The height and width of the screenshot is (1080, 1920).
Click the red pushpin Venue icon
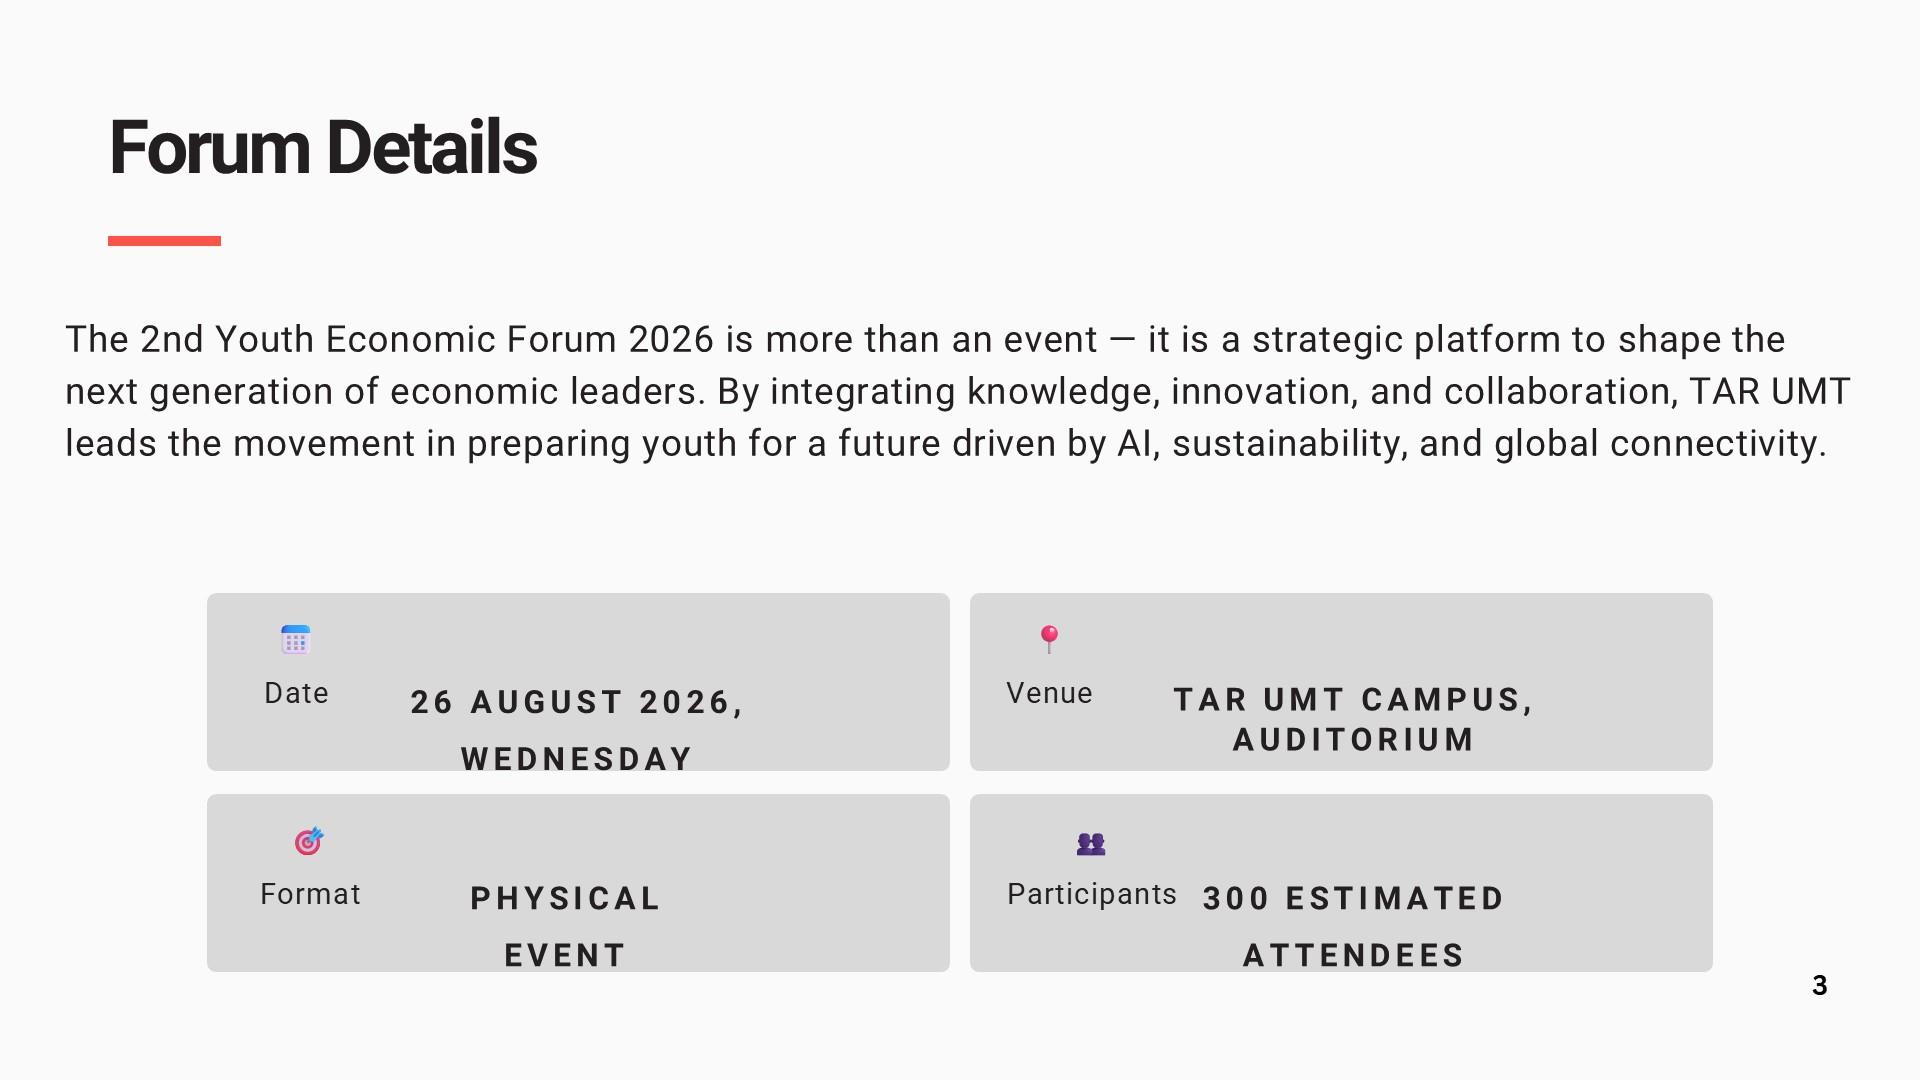click(1049, 639)
